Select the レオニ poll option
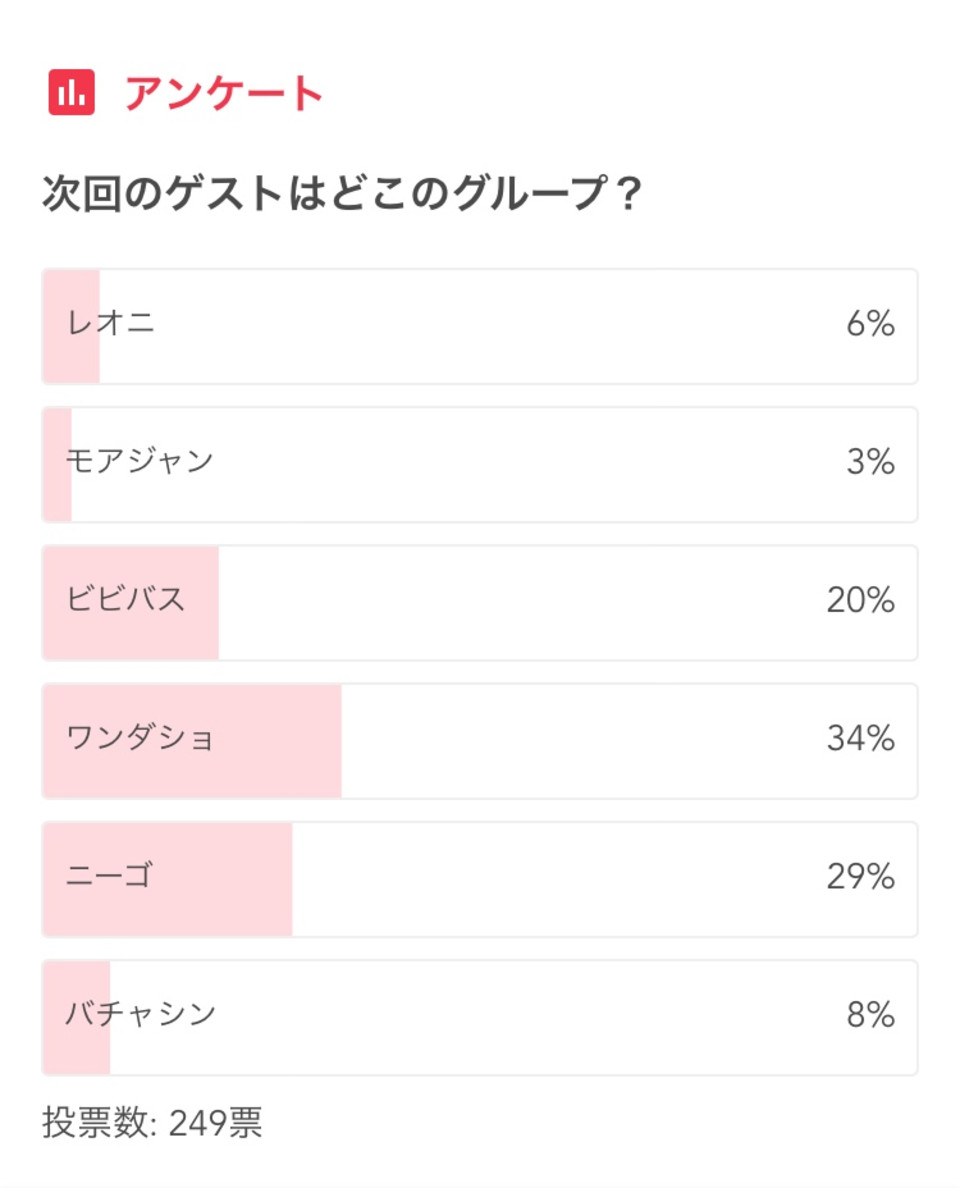This screenshot has width=960, height=1188. (x=480, y=326)
